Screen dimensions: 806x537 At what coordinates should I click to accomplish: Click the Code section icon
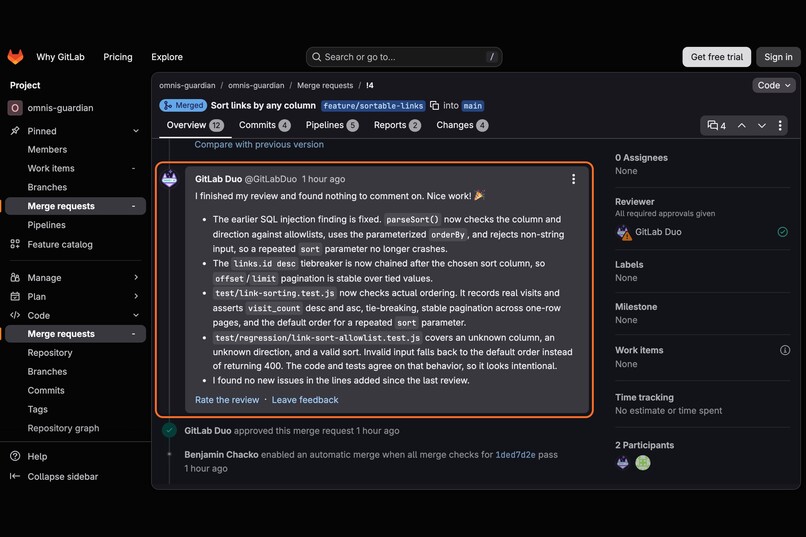coord(15,315)
